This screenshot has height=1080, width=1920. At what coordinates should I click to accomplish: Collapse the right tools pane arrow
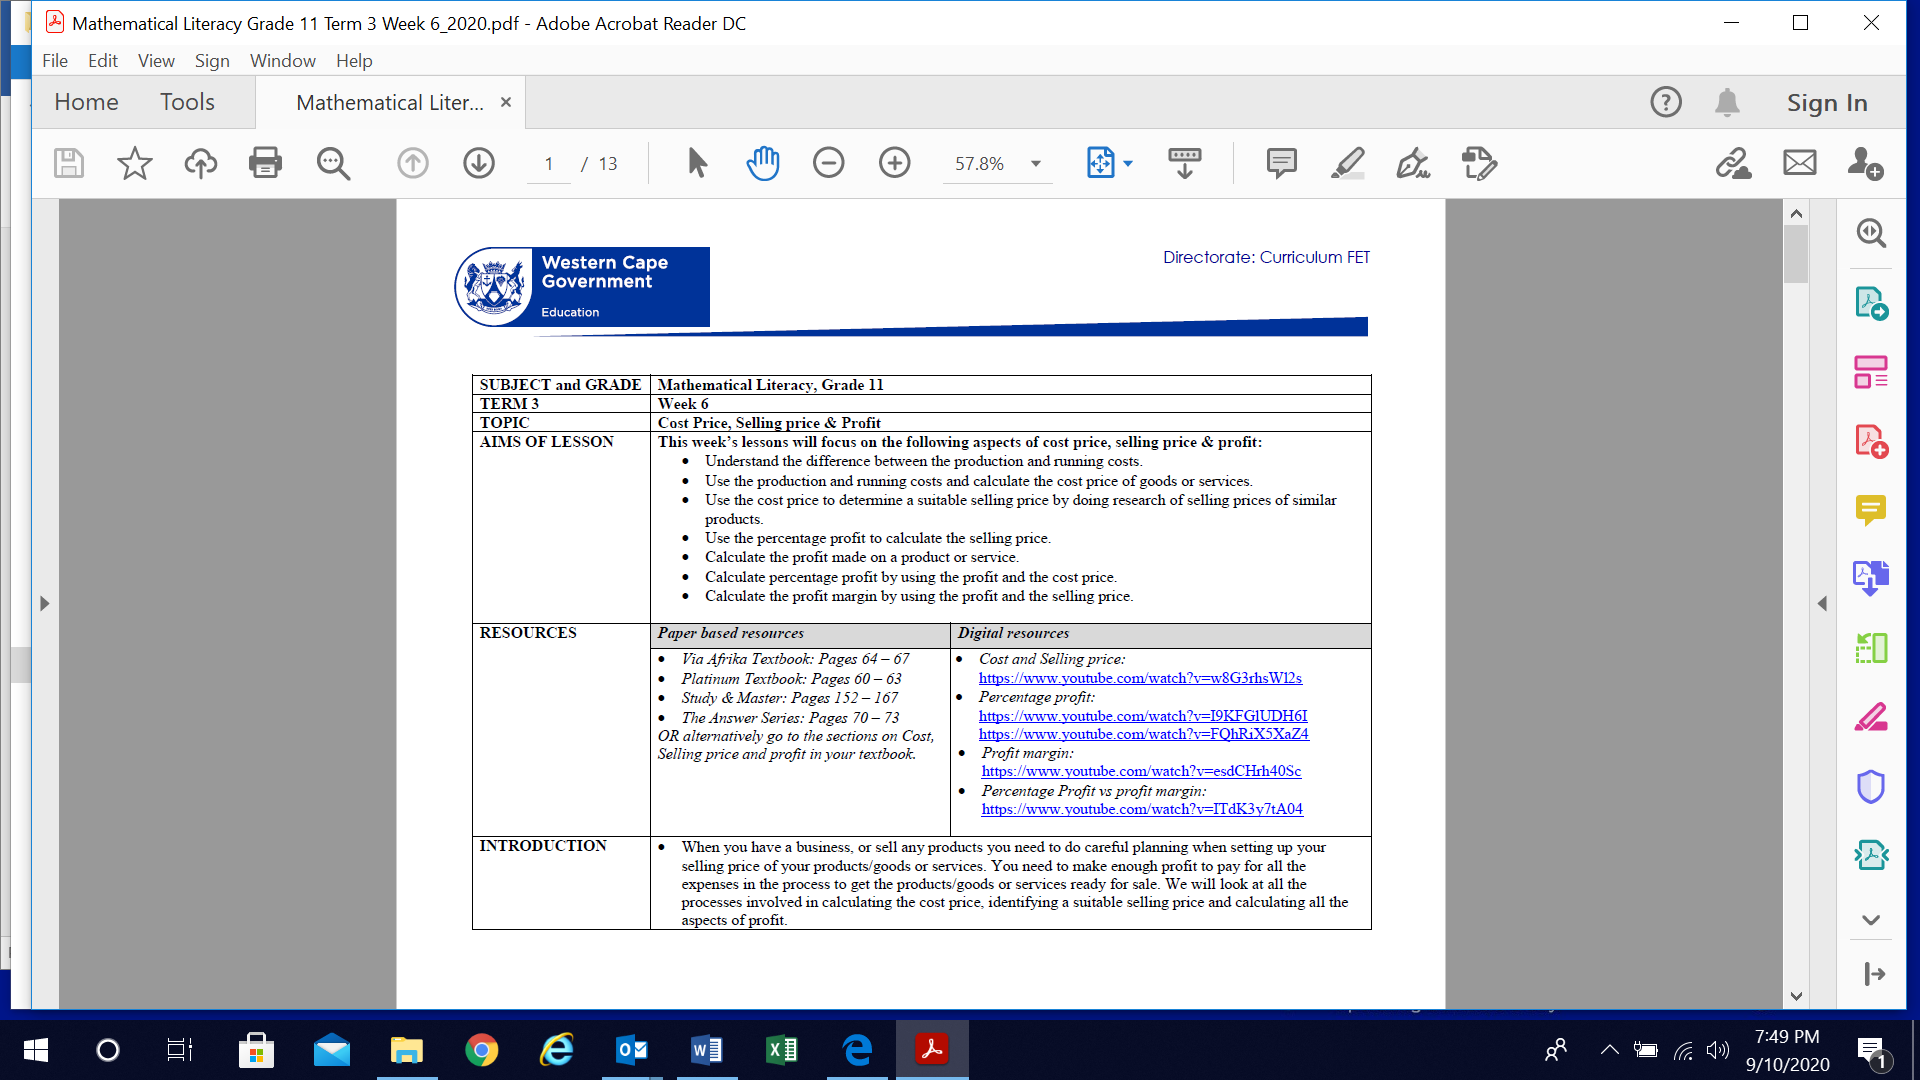coord(1822,603)
